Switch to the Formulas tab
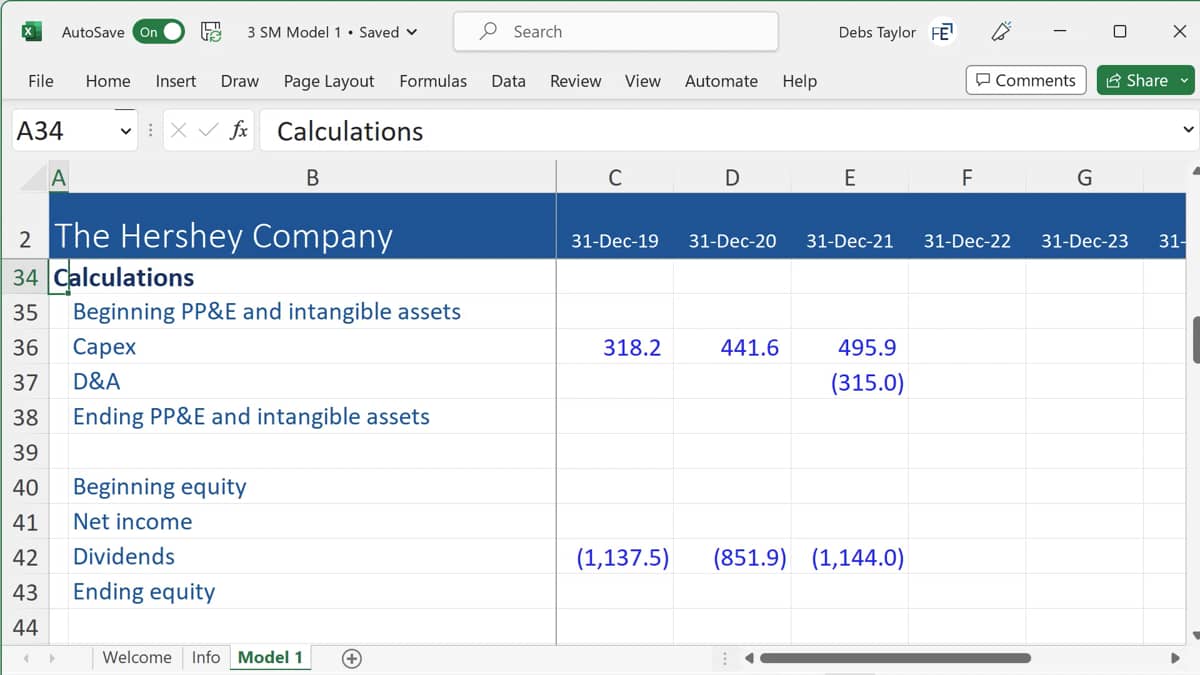1200x675 pixels. pyautogui.click(x=433, y=81)
